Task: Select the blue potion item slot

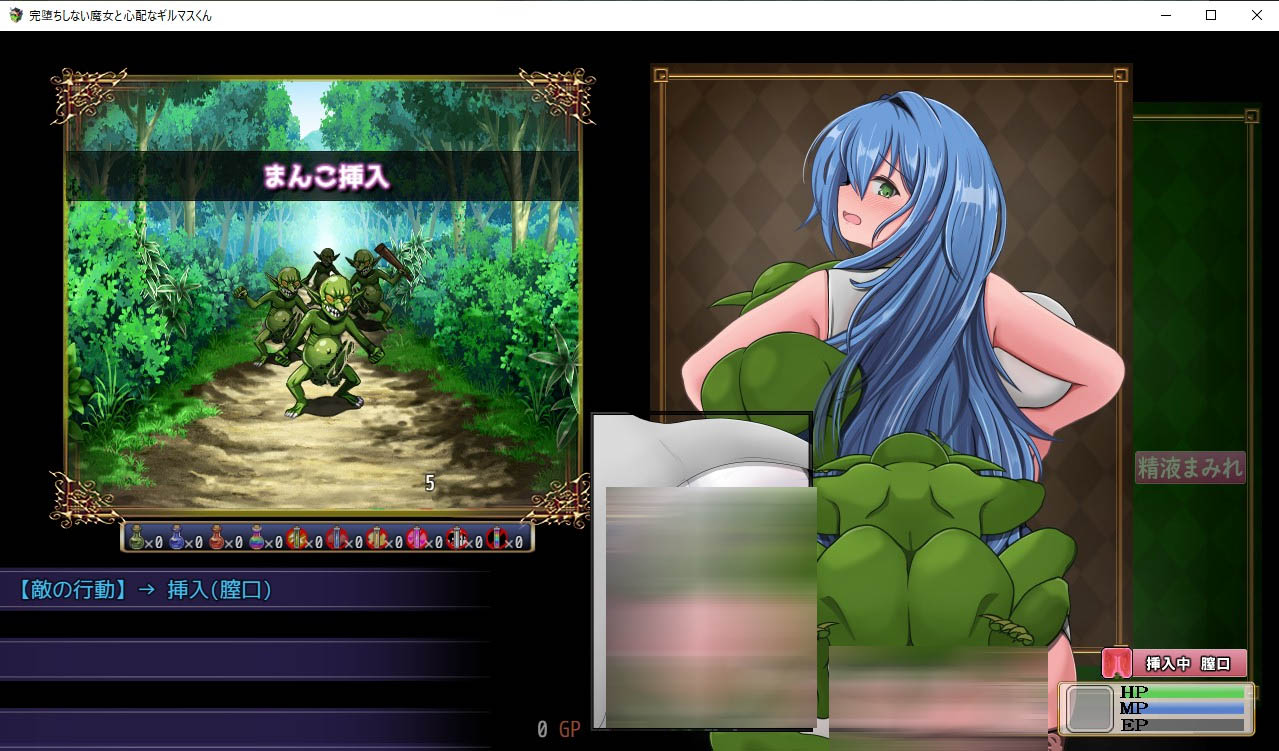Action: click(x=177, y=538)
